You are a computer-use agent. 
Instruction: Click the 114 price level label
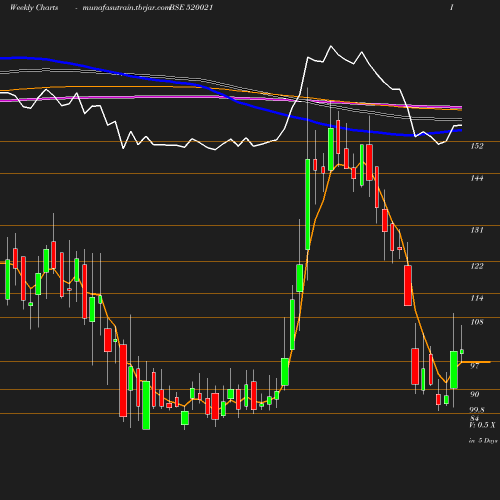click(477, 298)
